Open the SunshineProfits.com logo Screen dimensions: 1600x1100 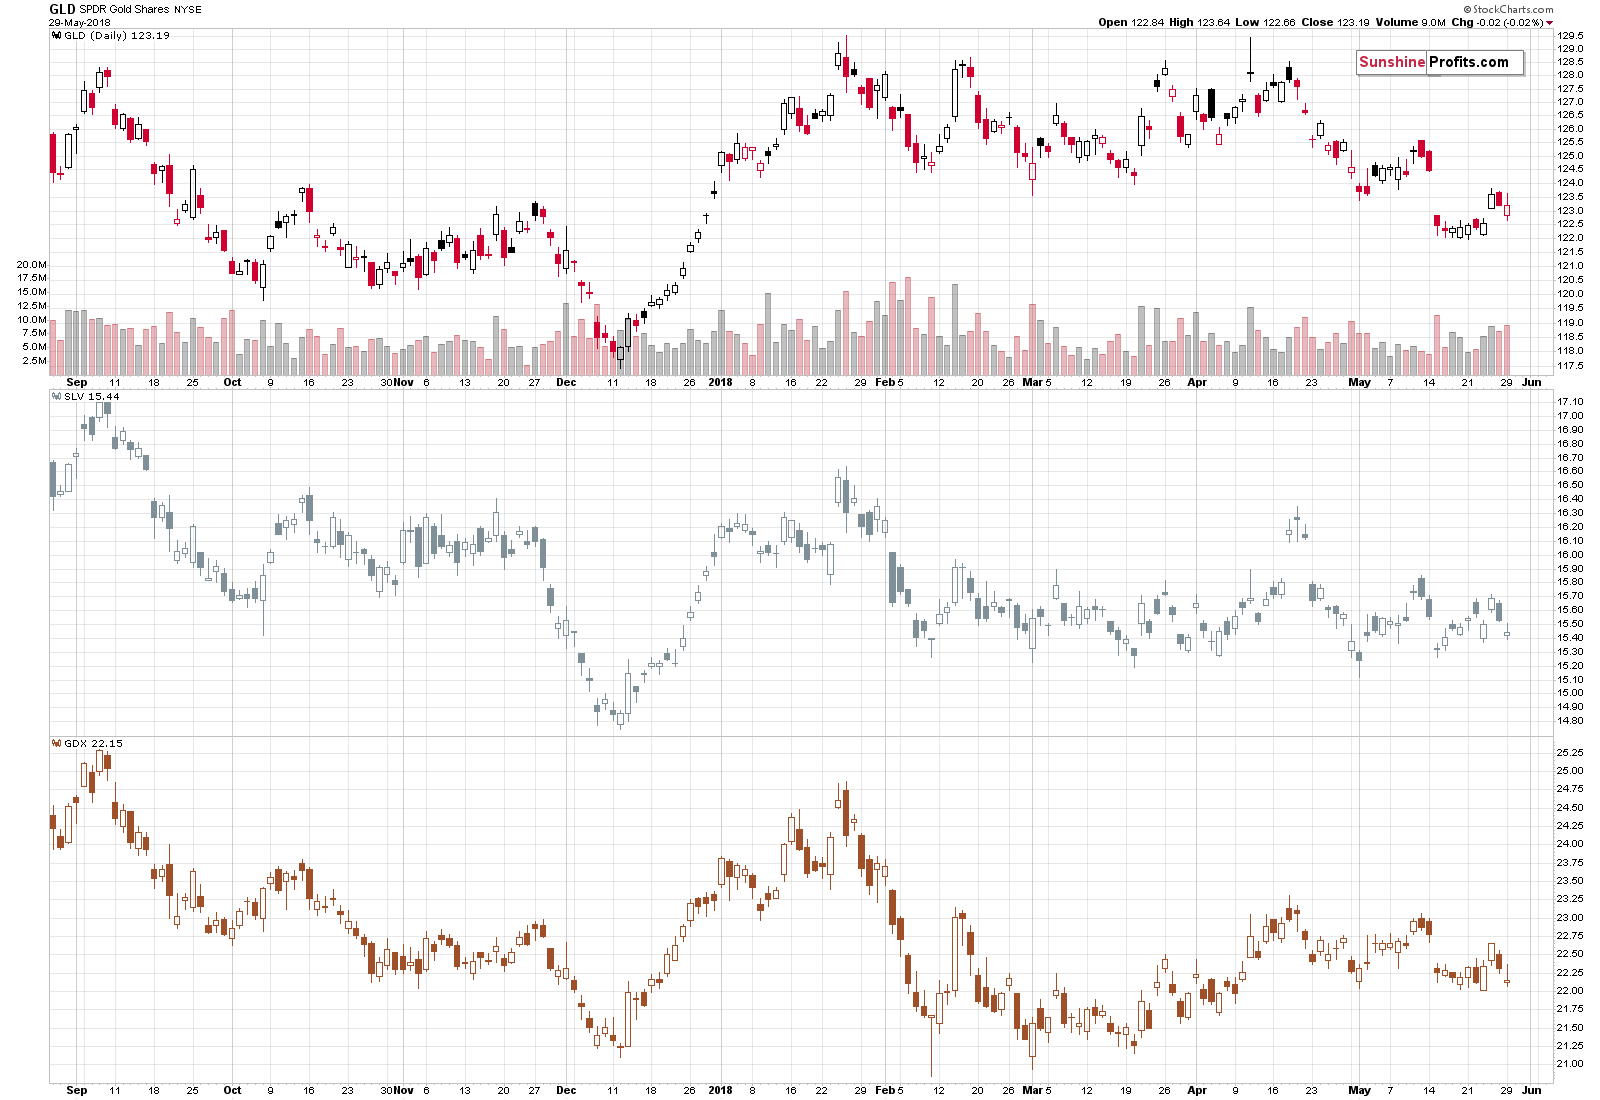pos(1440,62)
